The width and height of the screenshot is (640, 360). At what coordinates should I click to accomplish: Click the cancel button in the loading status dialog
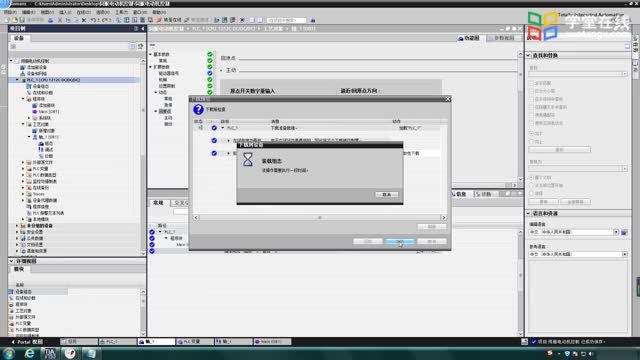click(387, 195)
